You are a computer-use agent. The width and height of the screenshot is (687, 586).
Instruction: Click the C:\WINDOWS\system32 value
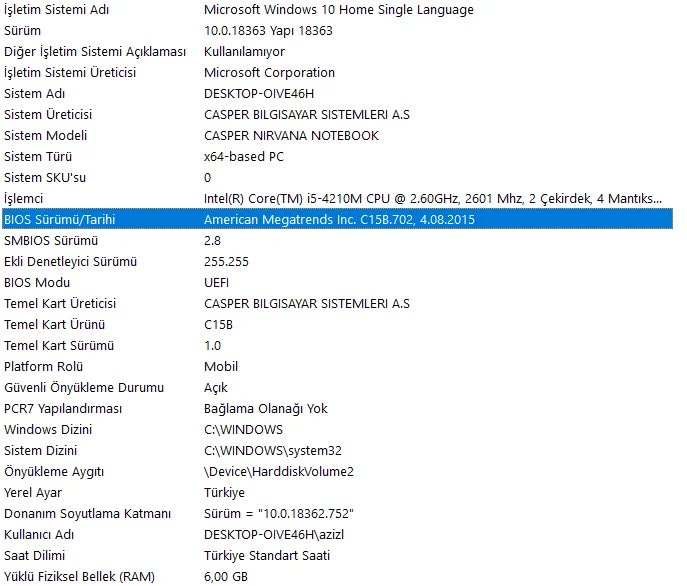273,451
